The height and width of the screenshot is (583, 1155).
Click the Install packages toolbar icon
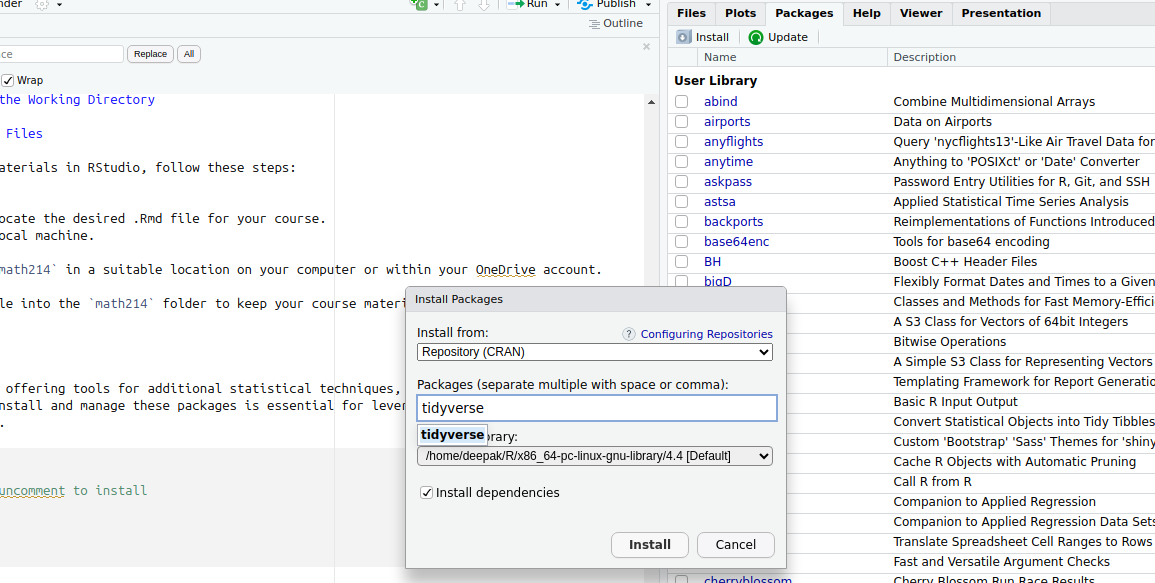tap(684, 37)
